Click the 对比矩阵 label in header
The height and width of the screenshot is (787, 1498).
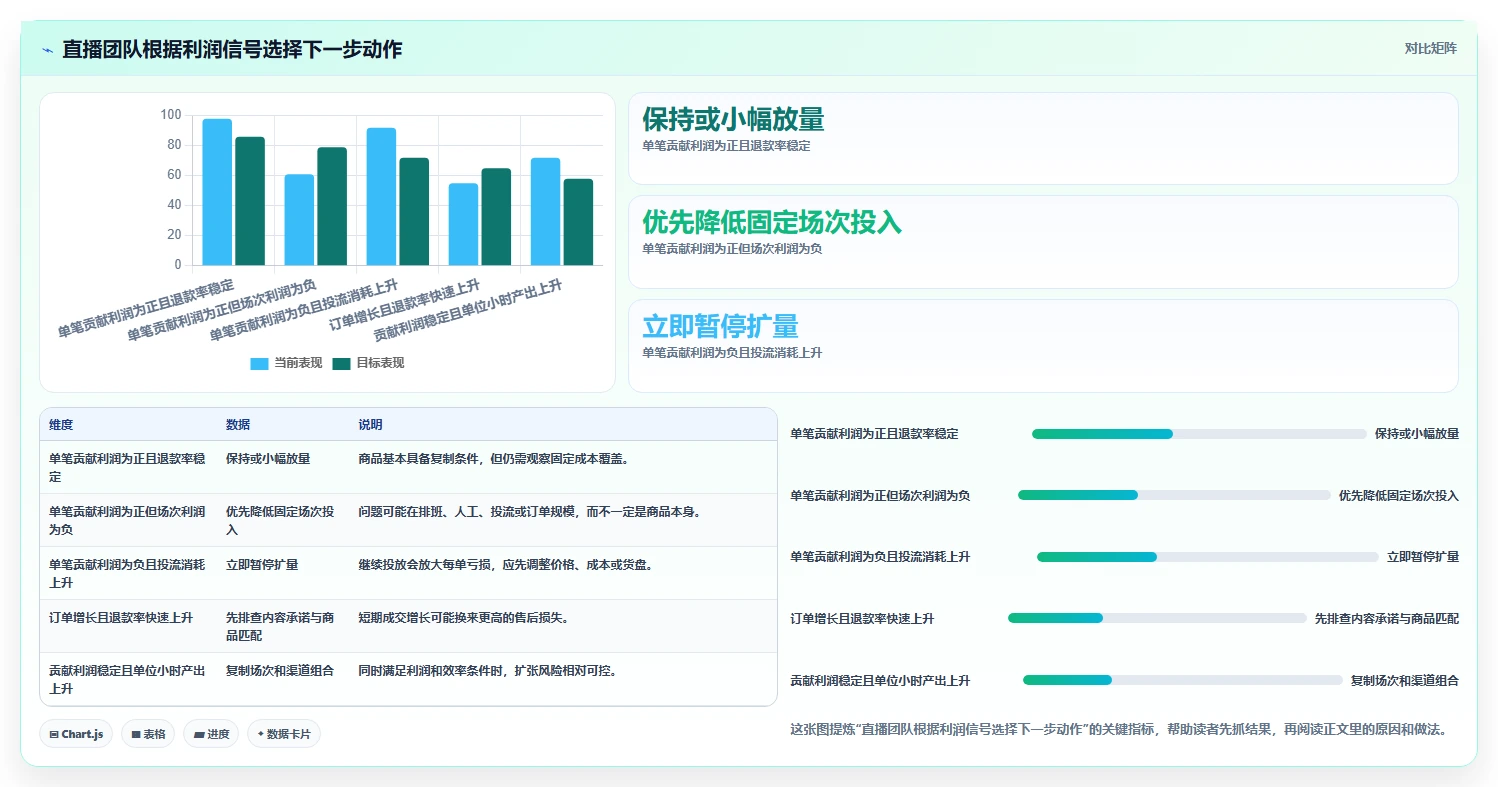tap(1430, 49)
